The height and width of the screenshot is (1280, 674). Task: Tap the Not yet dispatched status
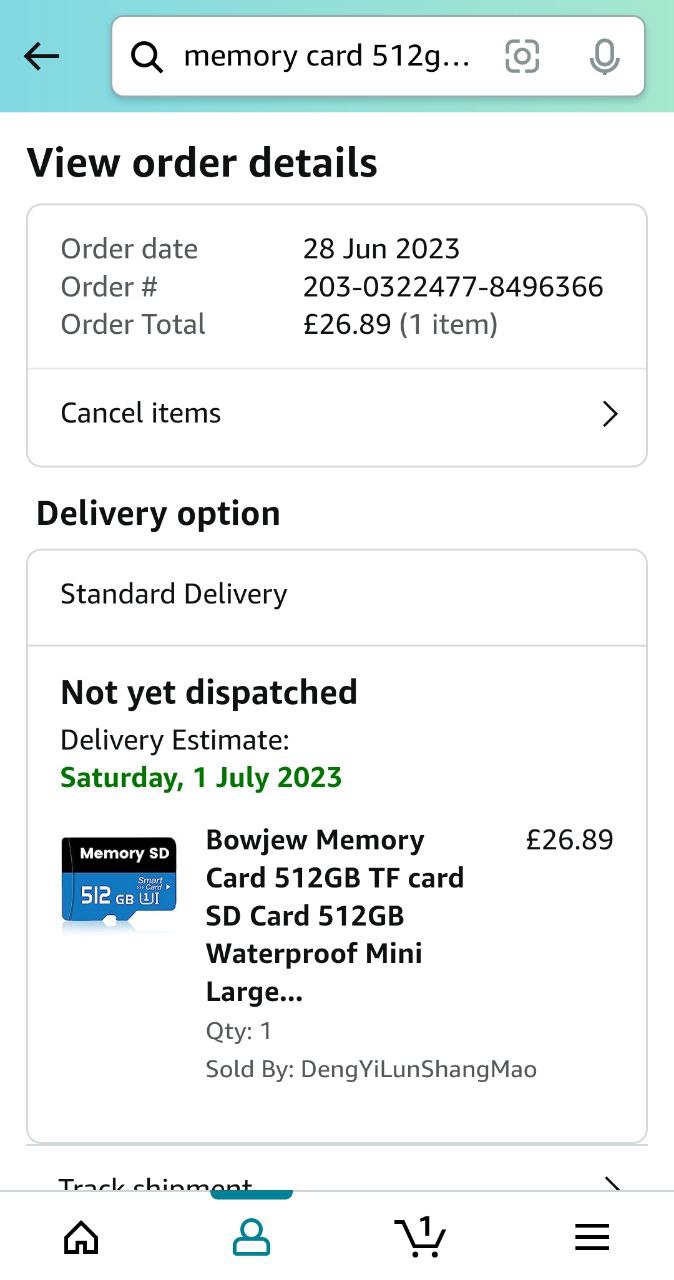point(209,692)
